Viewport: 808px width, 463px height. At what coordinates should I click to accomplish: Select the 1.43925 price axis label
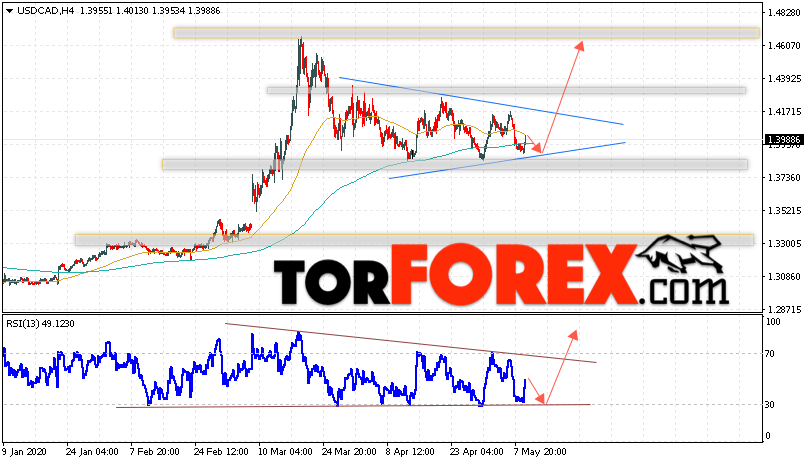[784, 79]
